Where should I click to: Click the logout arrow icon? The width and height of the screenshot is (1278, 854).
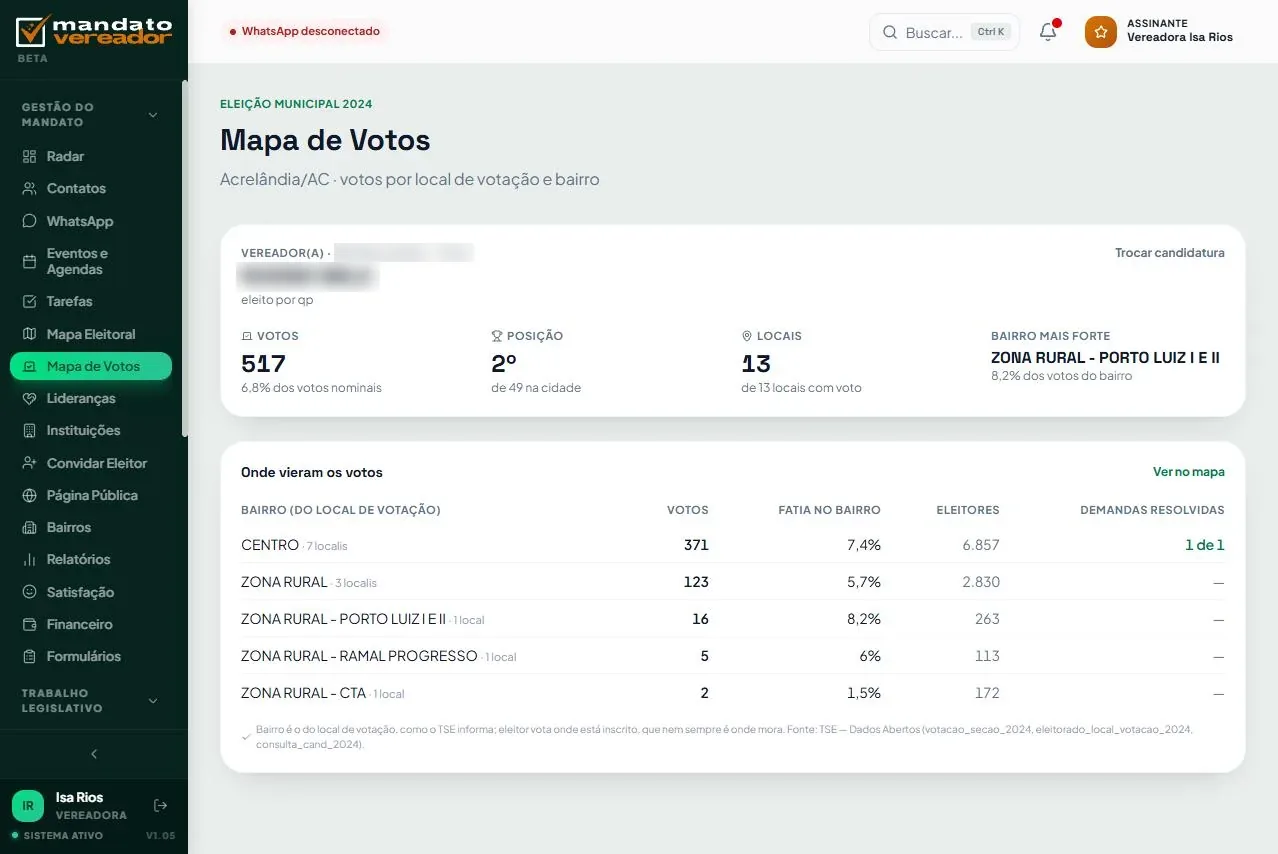[160, 805]
